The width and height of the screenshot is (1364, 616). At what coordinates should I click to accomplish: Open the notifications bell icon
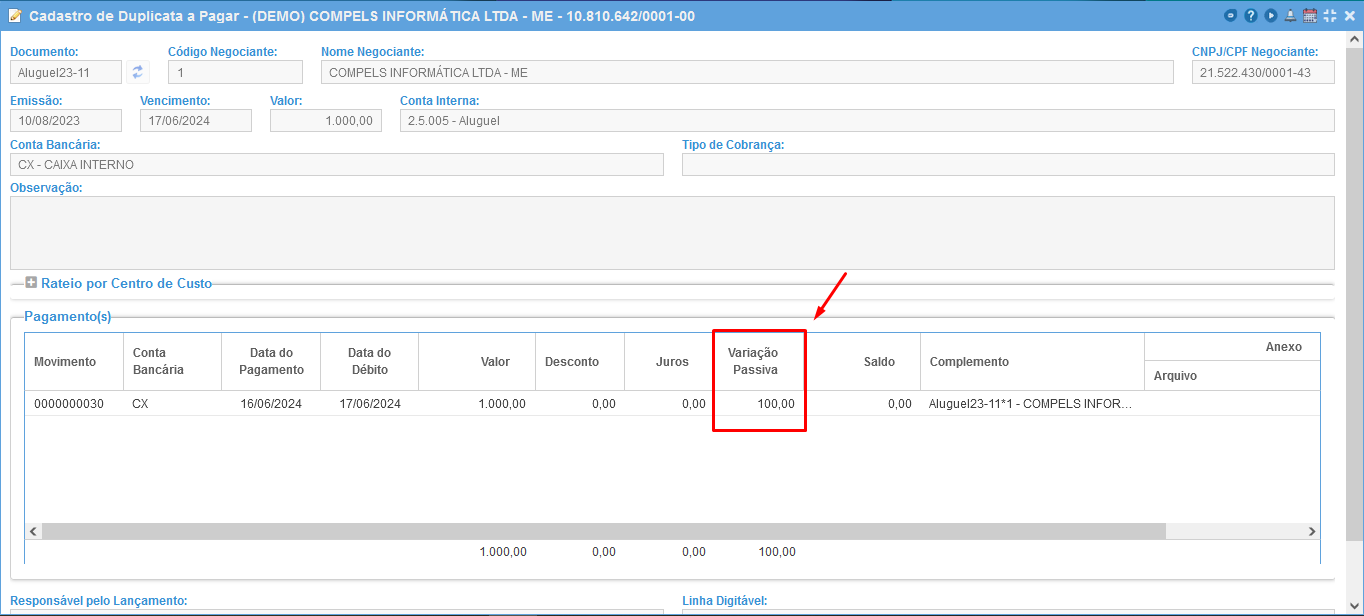pyautogui.click(x=1290, y=16)
